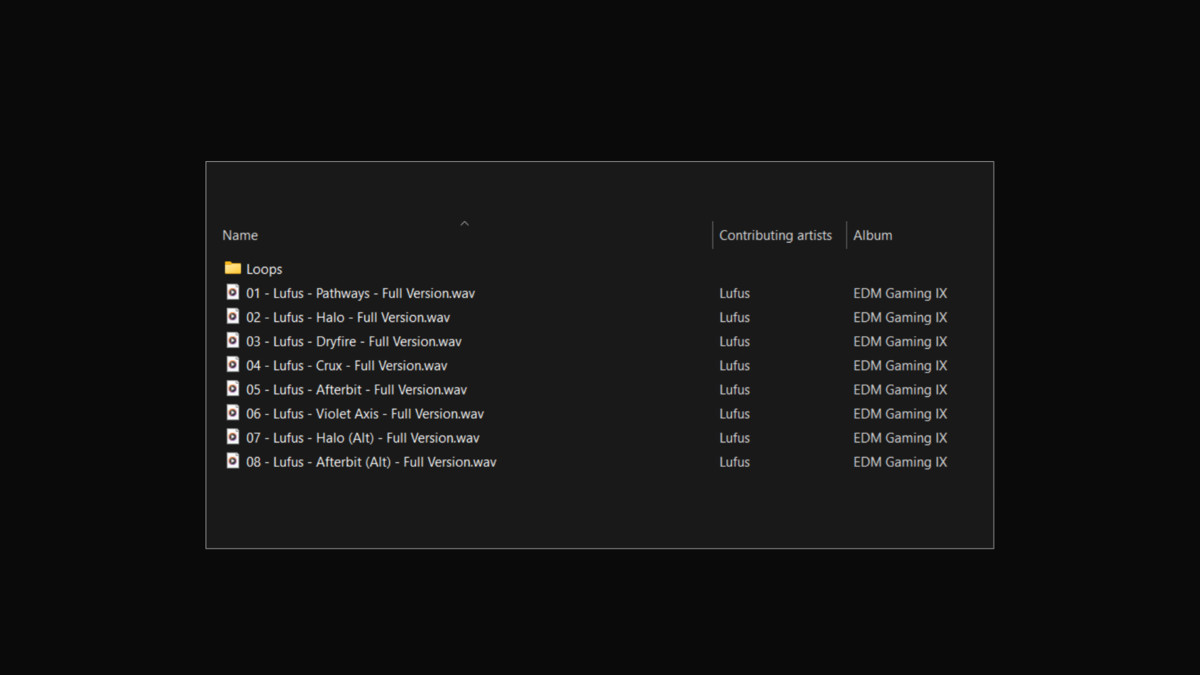Click the file icon beside 06 Violet Axis
1200x675 pixels.
pos(233,413)
